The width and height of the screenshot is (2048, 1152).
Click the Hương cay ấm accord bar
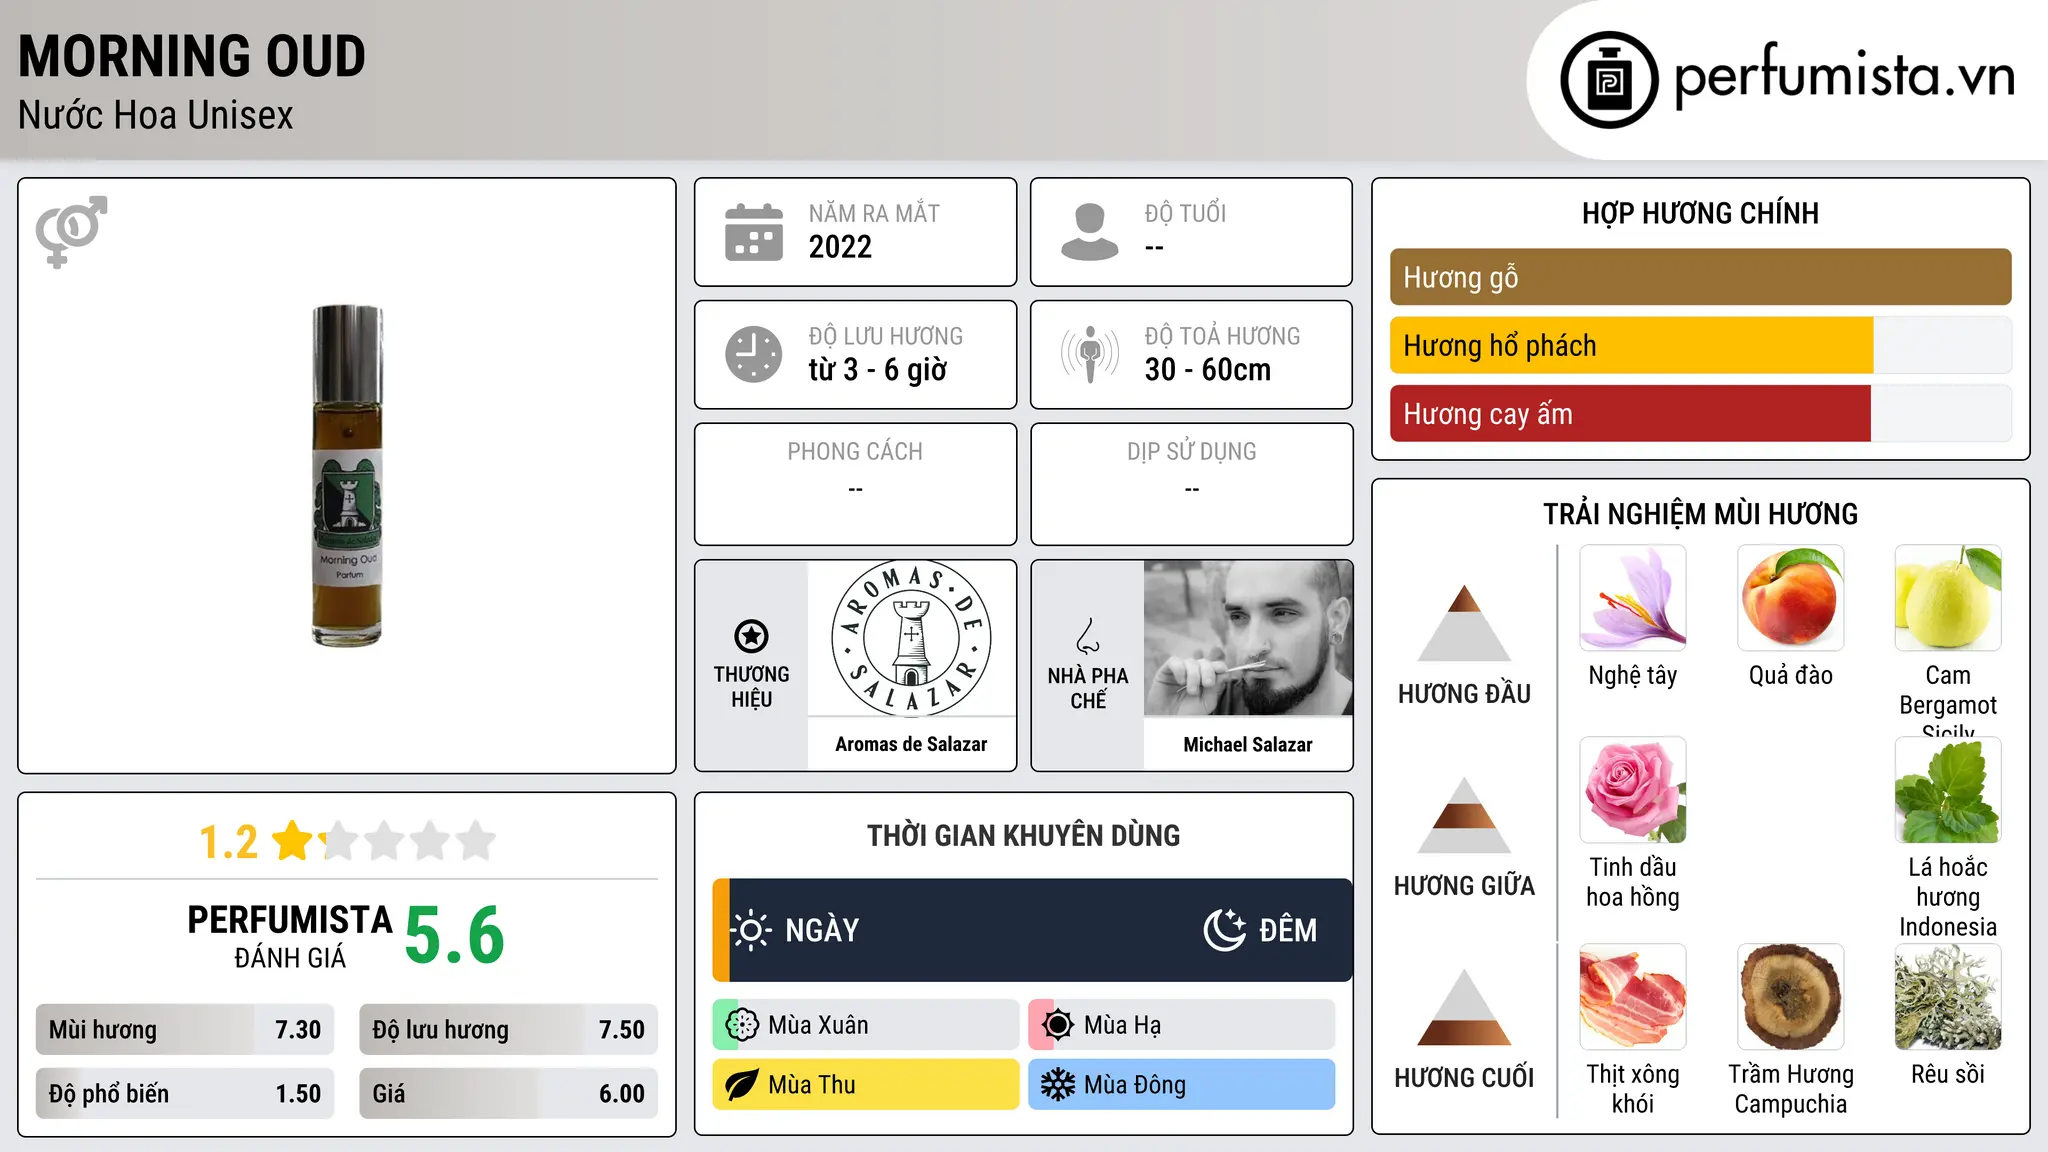coord(1700,413)
